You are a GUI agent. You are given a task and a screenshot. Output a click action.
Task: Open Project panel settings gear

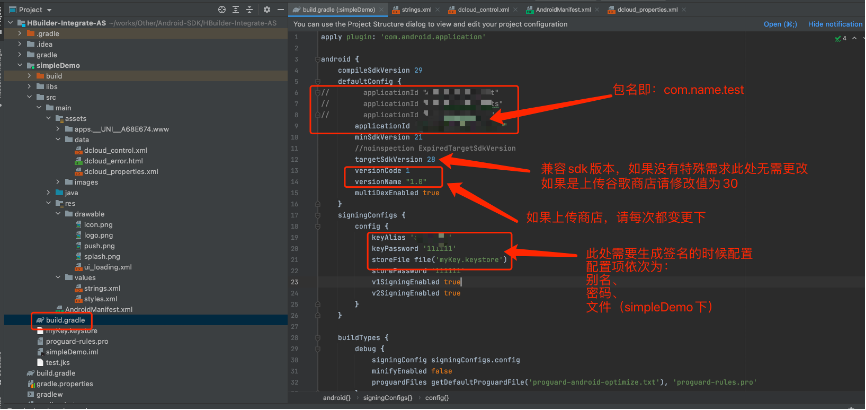tap(267, 9)
